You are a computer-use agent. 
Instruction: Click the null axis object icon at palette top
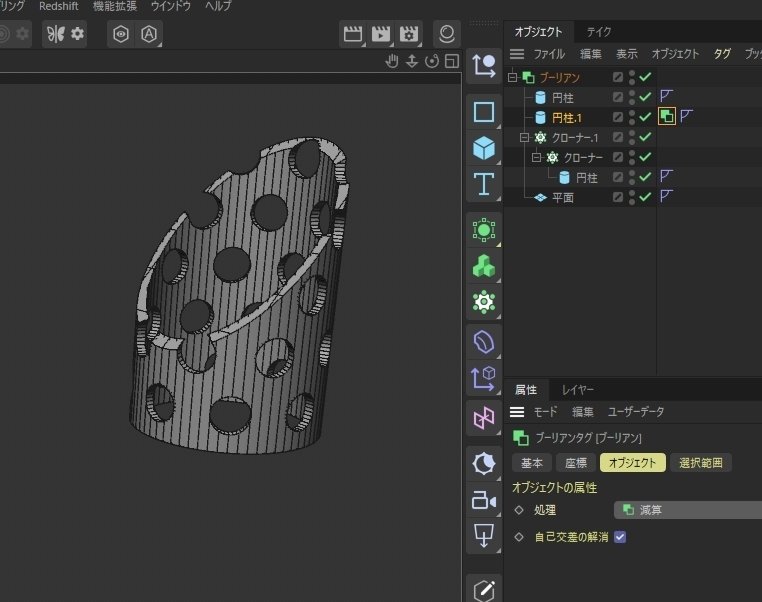tap(484, 66)
